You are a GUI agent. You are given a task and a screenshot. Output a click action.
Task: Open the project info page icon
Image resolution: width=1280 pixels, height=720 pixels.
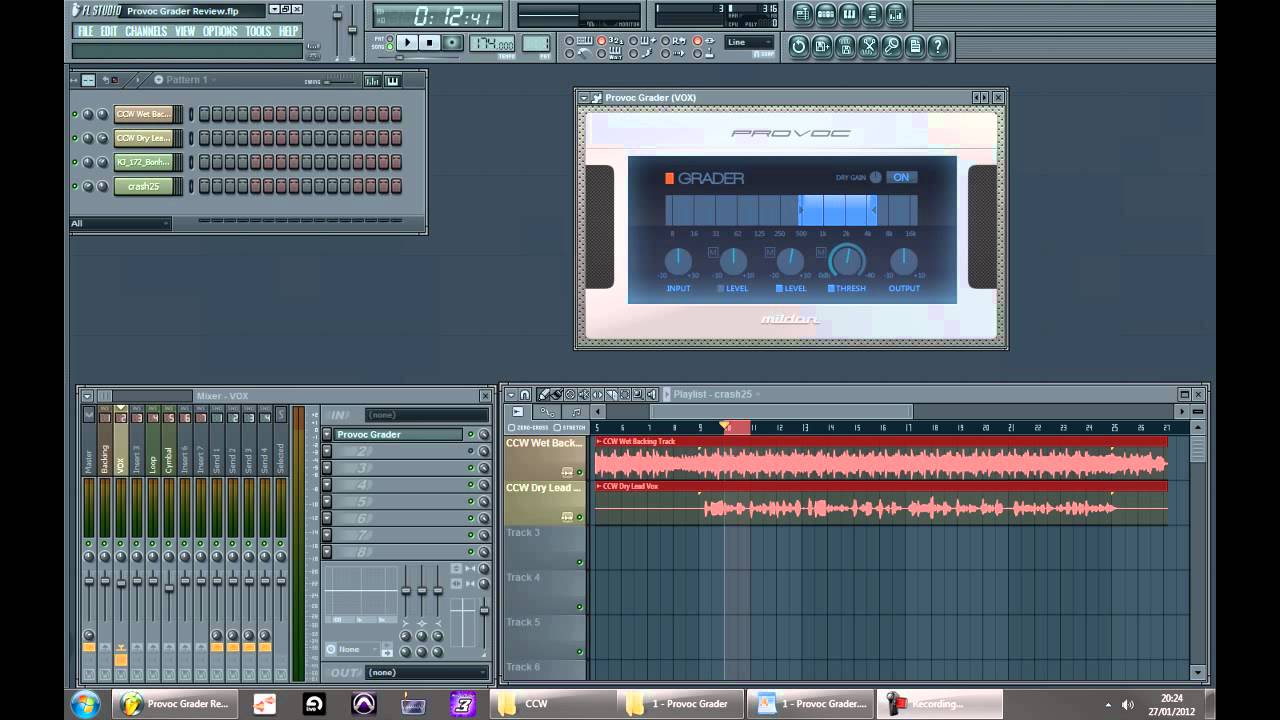pyautogui.click(x=914, y=46)
